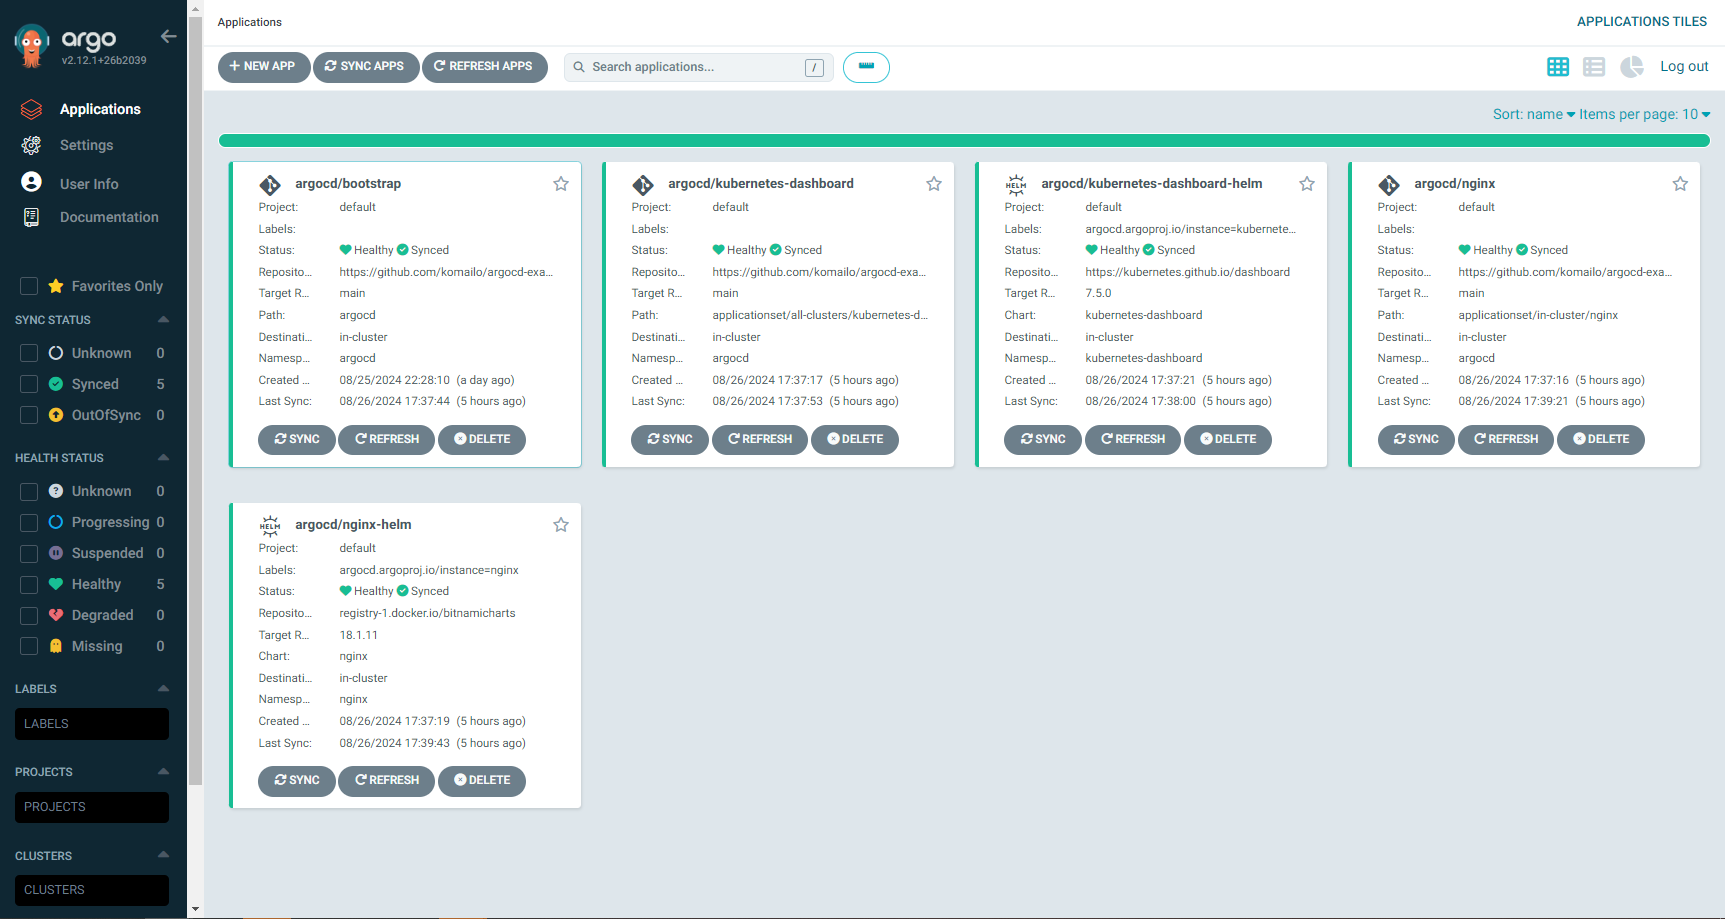The width and height of the screenshot is (1725, 919).
Task: Click the green health status bar
Action: pyautogui.click(x=963, y=141)
